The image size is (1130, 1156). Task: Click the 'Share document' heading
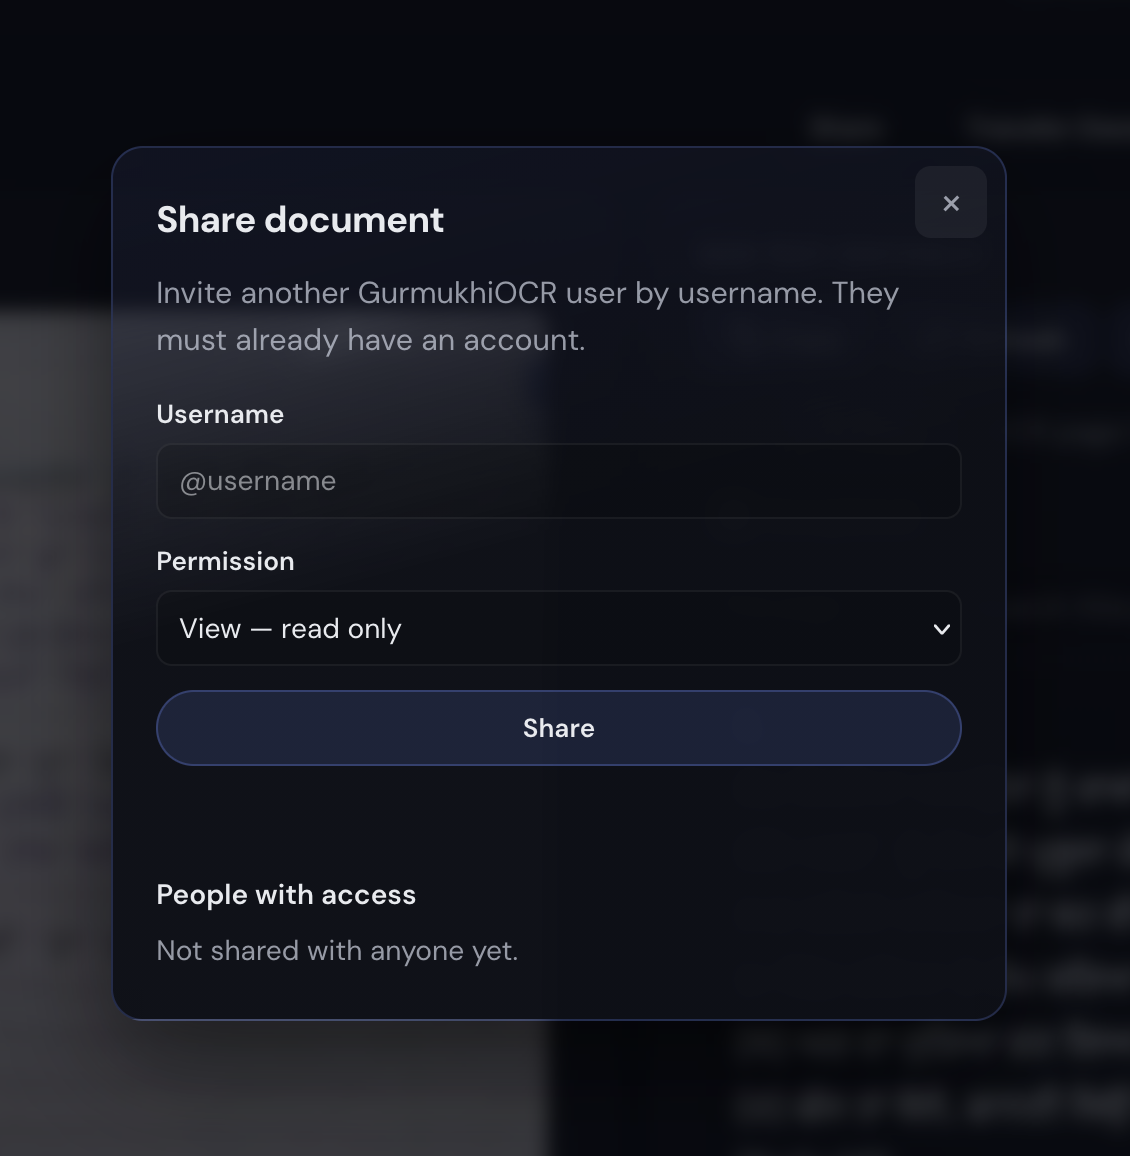[300, 220]
